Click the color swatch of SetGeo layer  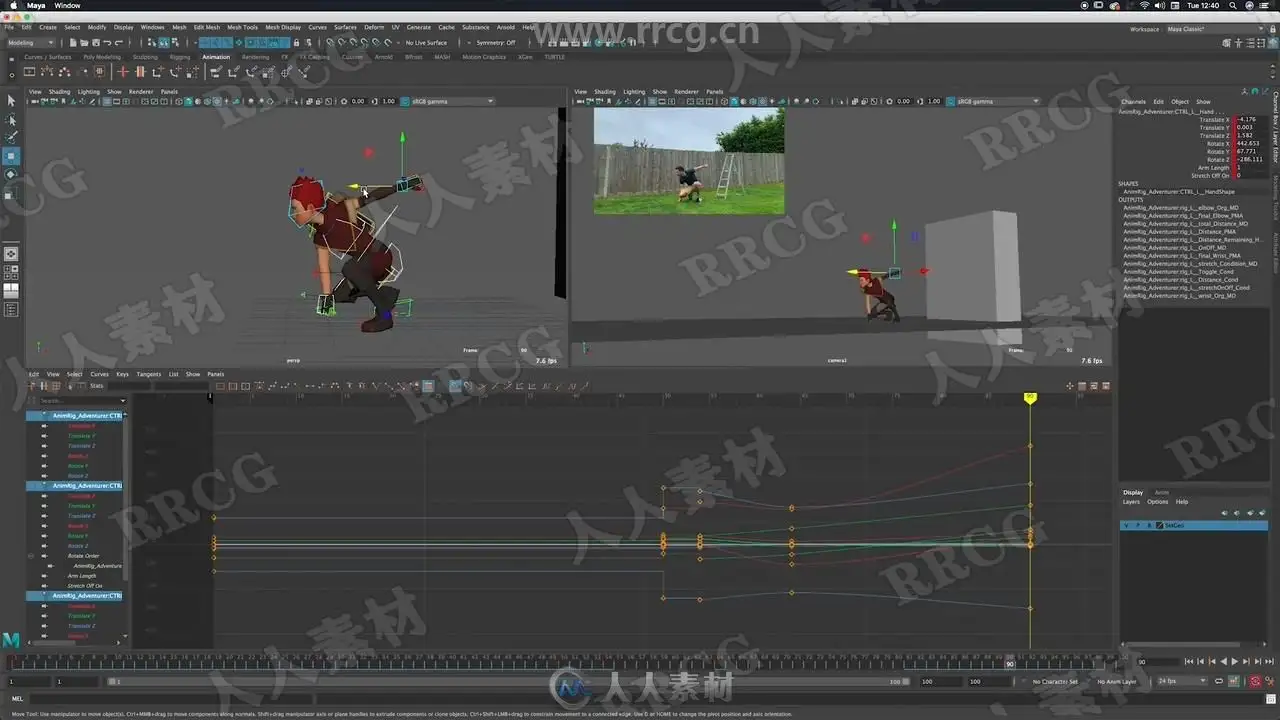1159,525
